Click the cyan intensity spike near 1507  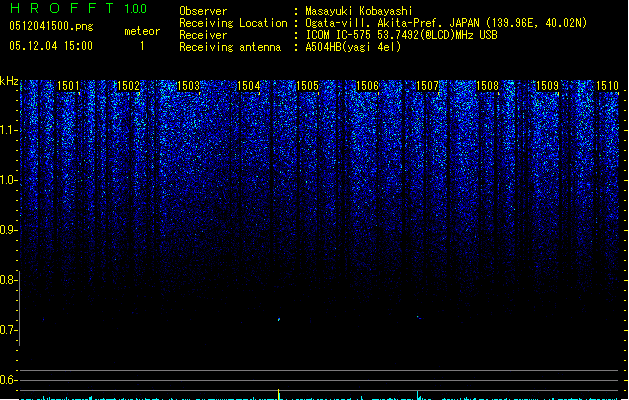pyautogui.click(x=418, y=395)
